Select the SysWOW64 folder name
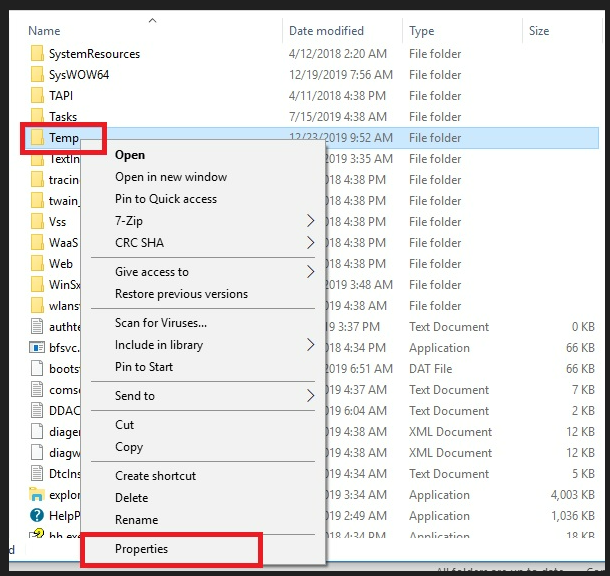 [79, 75]
